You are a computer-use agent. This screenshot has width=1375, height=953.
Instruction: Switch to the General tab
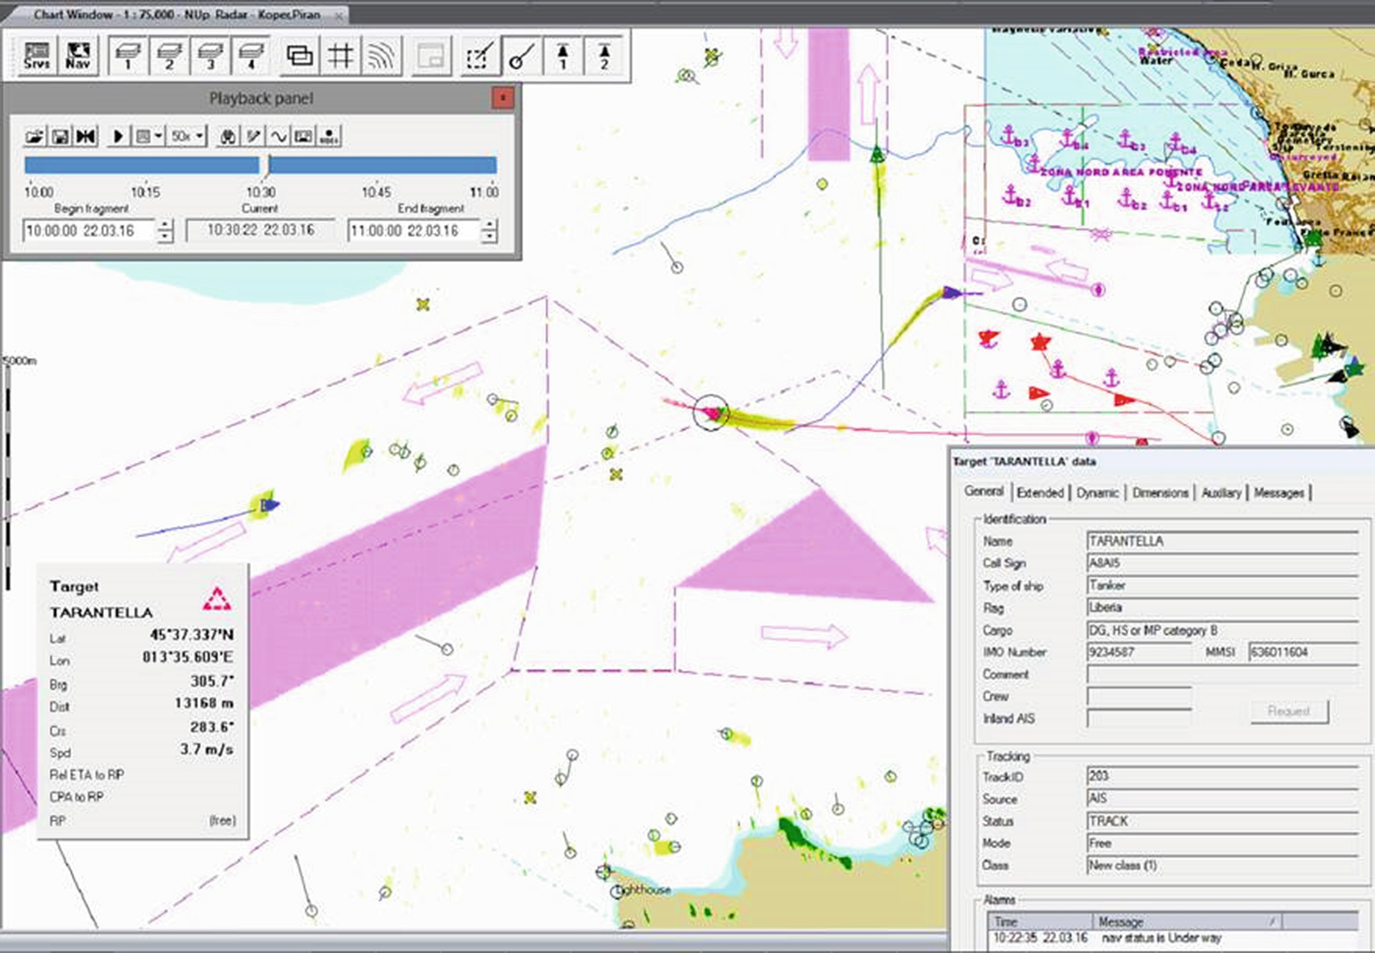[x=984, y=491]
